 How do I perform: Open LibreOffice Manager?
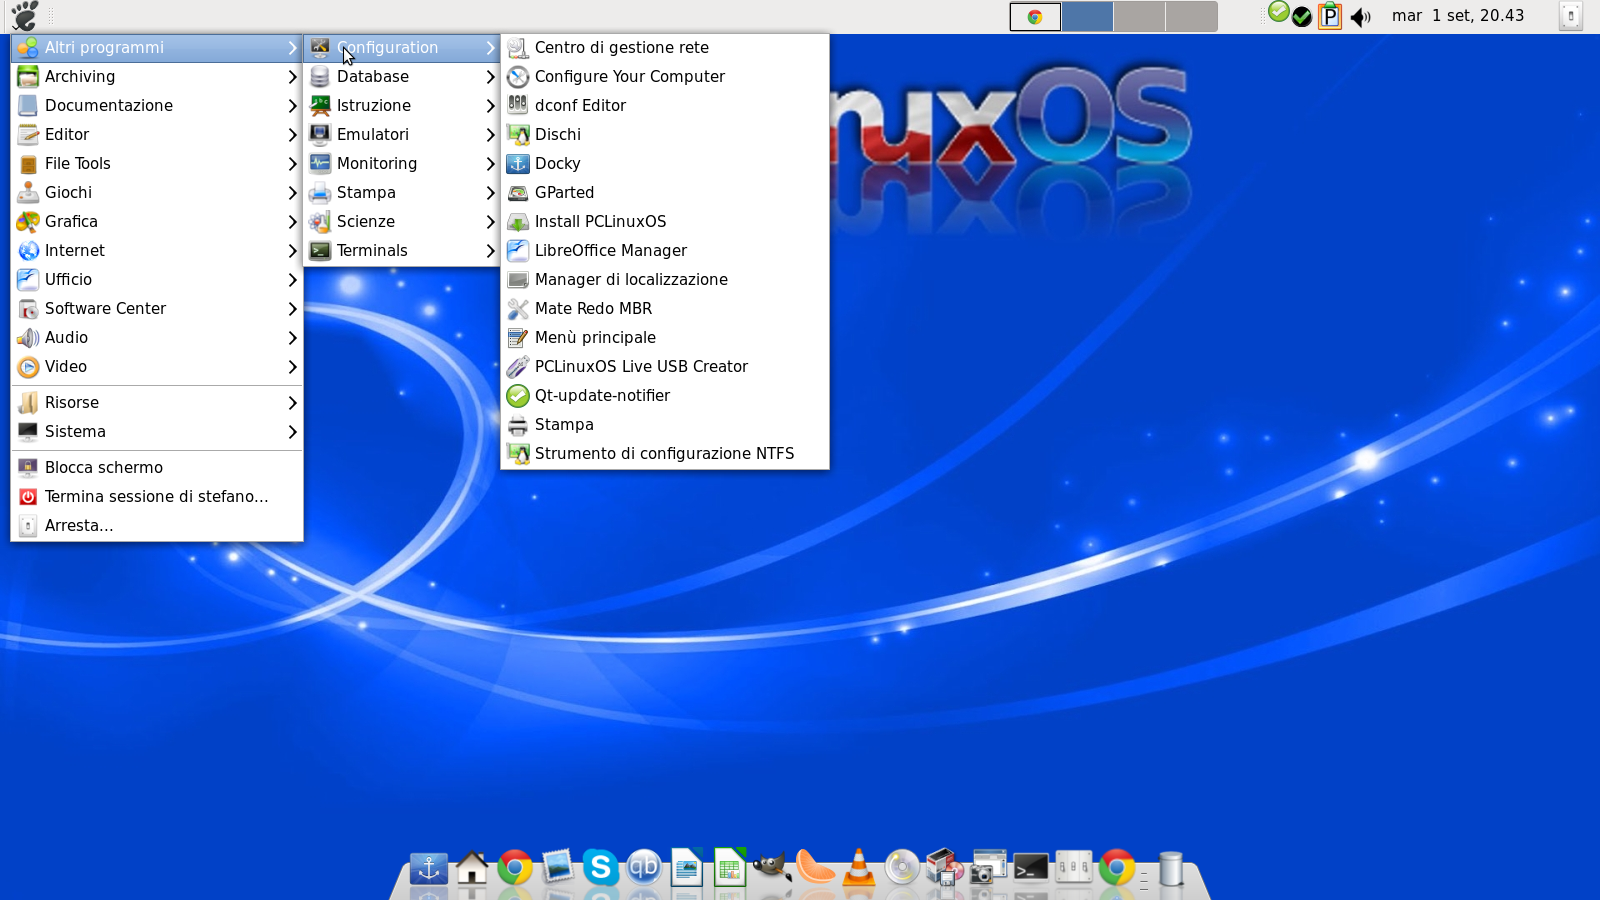pos(665,251)
